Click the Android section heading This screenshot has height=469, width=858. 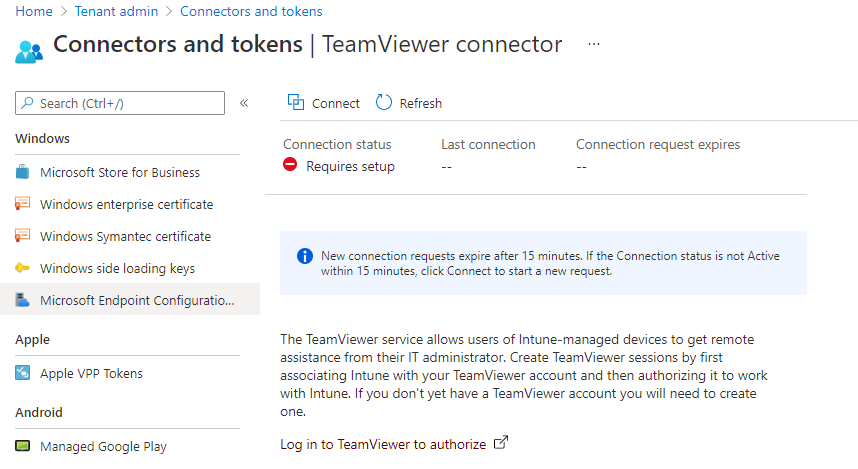click(39, 412)
